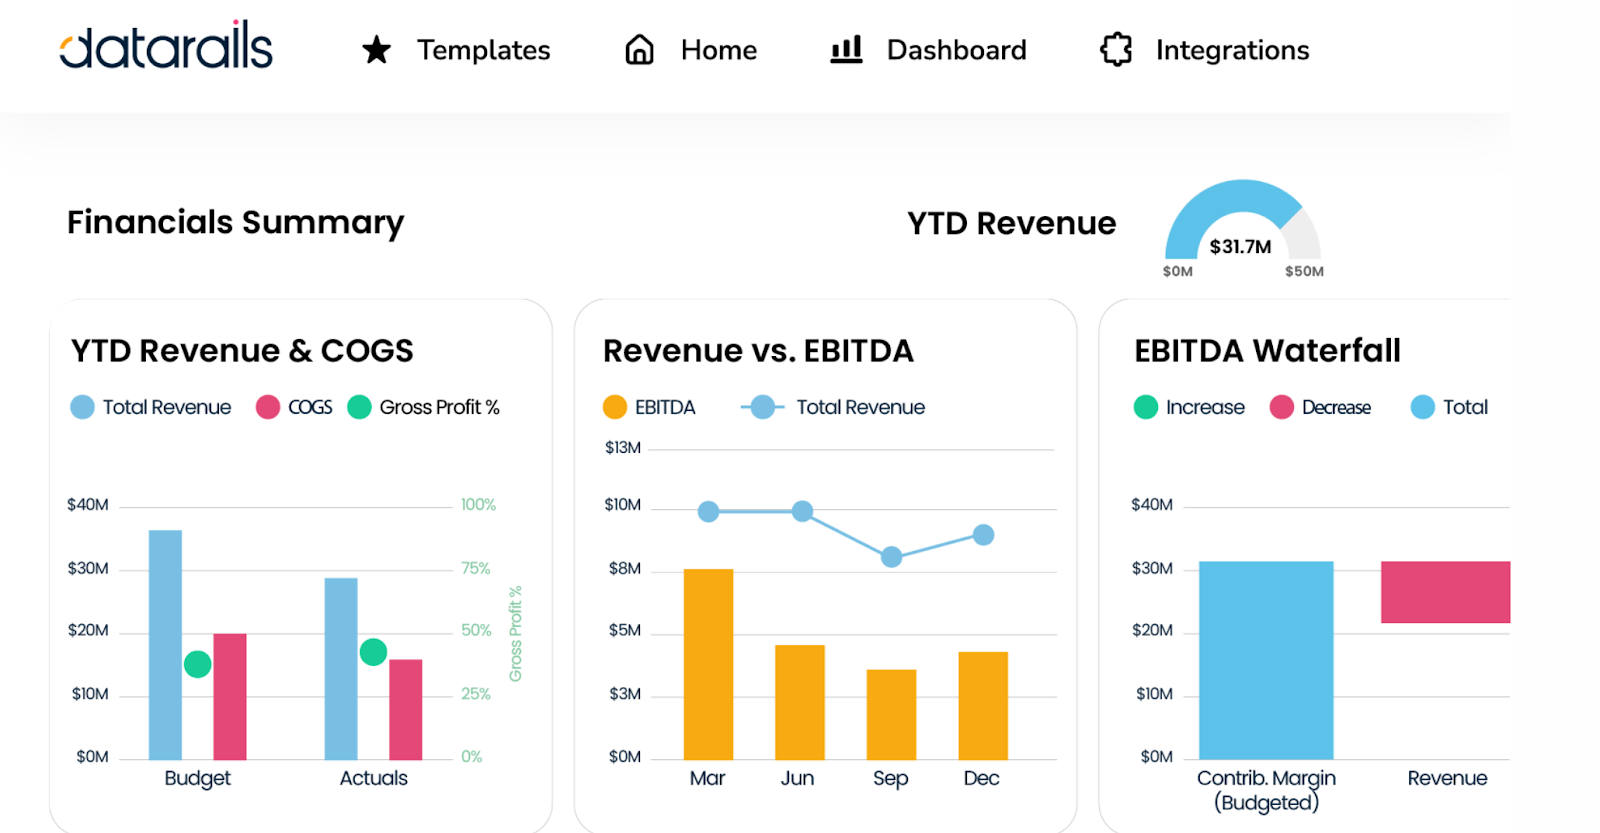The width and height of the screenshot is (1600, 833).
Task: Select the $31.7M gauge value
Action: tap(1241, 247)
